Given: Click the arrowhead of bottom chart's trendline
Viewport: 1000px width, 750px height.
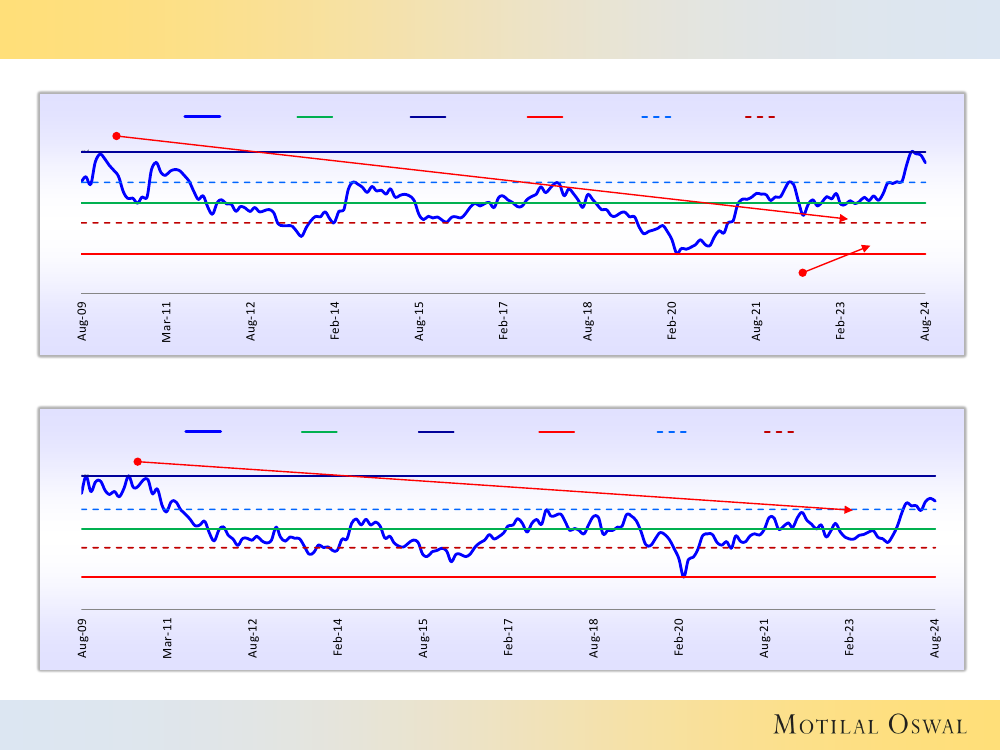Looking at the screenshot, I should (849, 510).
